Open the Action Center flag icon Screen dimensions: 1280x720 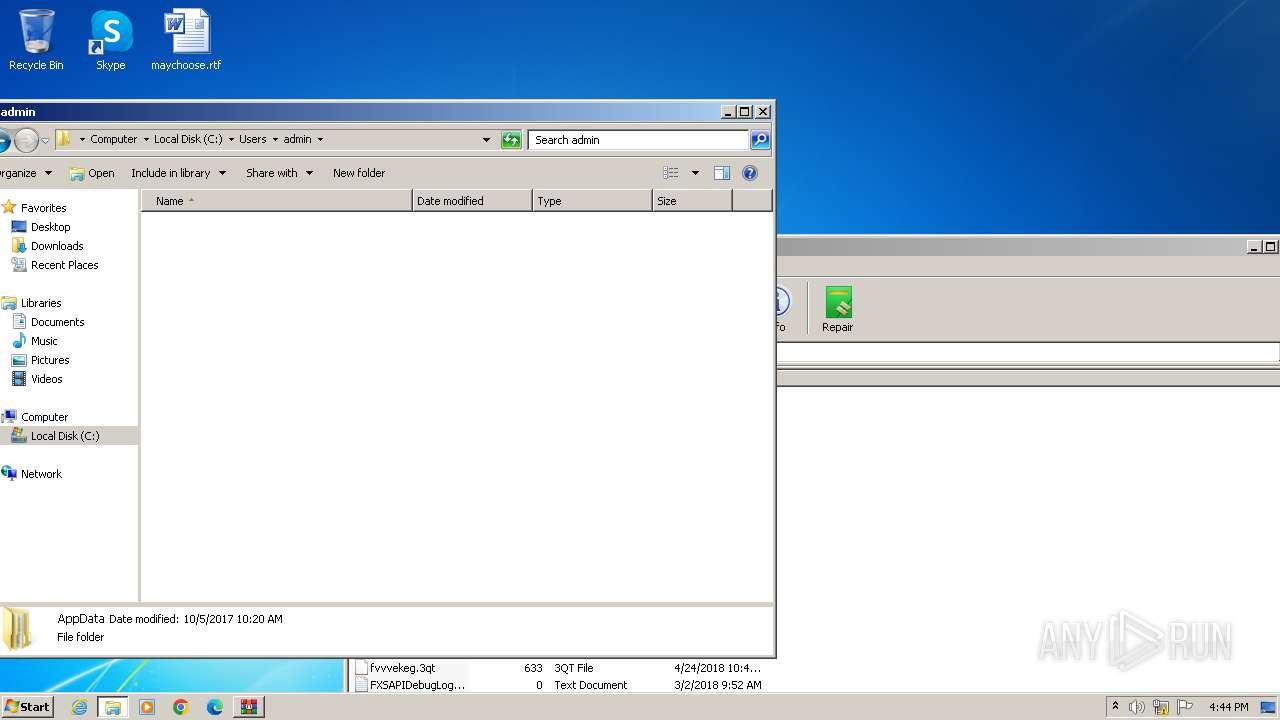pyautogui.click(x=1185, y=707)
